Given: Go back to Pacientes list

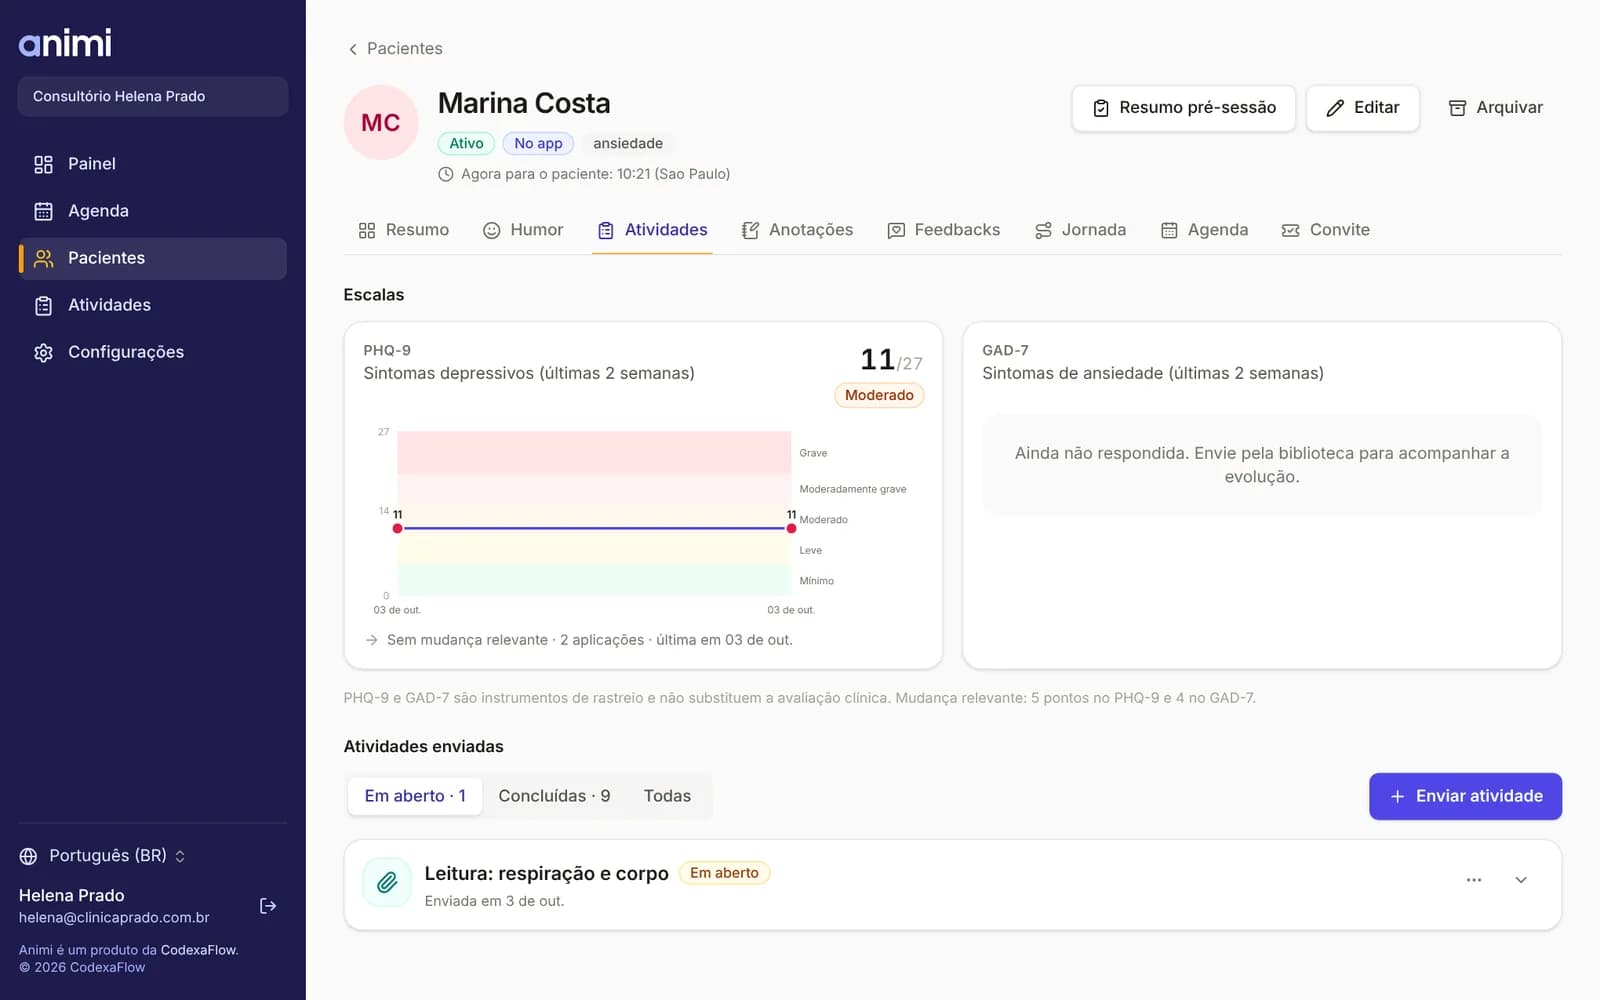Looking at the screenshot, I should pyautogui.click(x=395, y=48).
